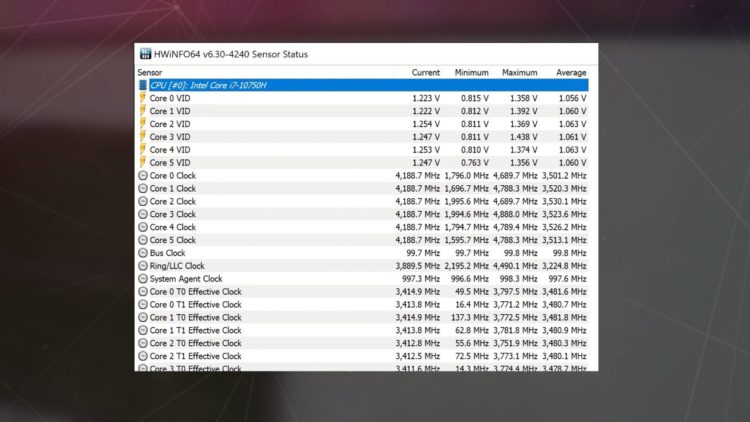Click the Average column header

point(569,72)
